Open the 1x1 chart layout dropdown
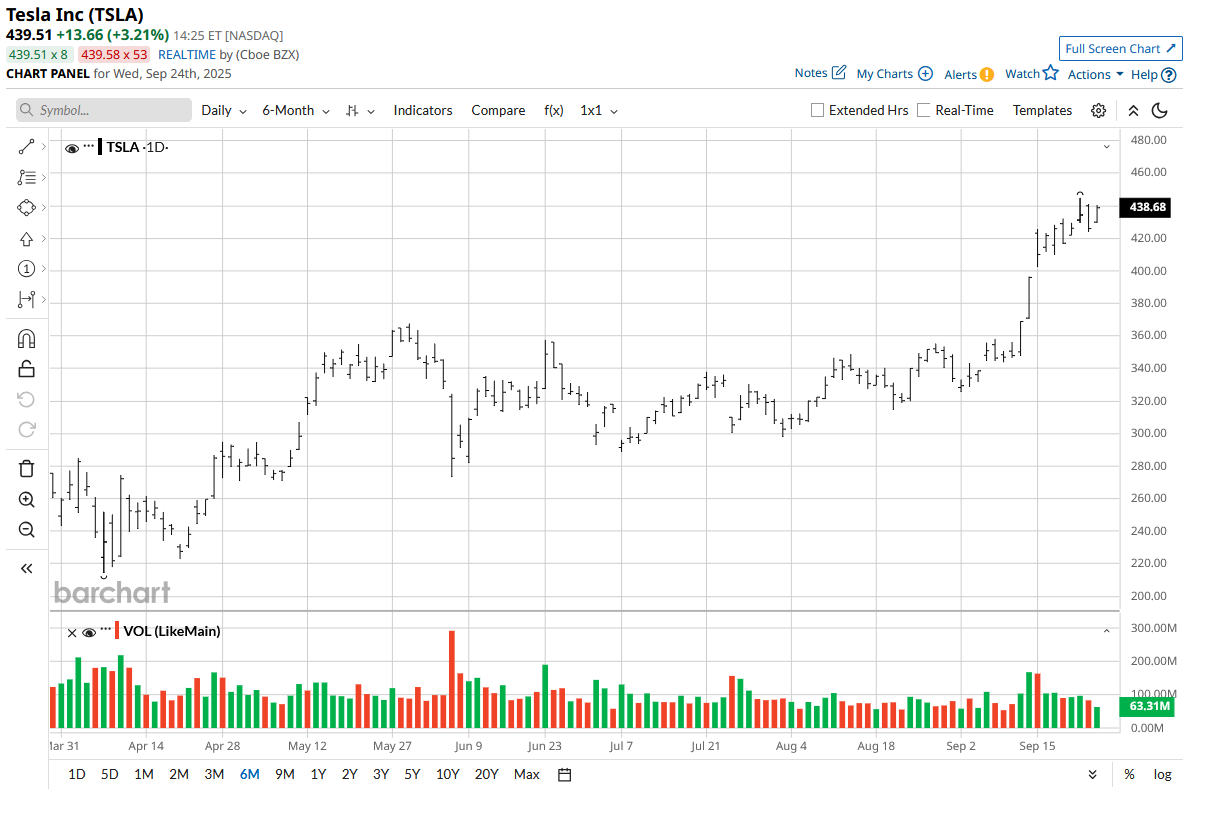 click(599, 110)
